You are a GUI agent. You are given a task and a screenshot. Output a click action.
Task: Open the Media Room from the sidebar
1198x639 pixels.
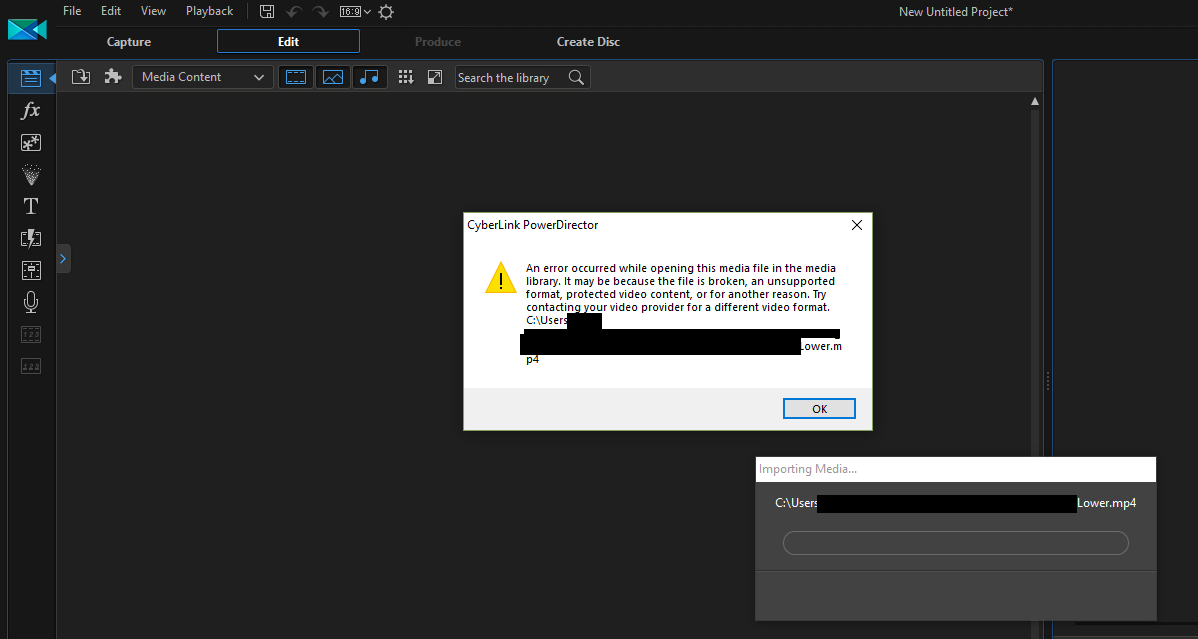[x=31, y=78]
